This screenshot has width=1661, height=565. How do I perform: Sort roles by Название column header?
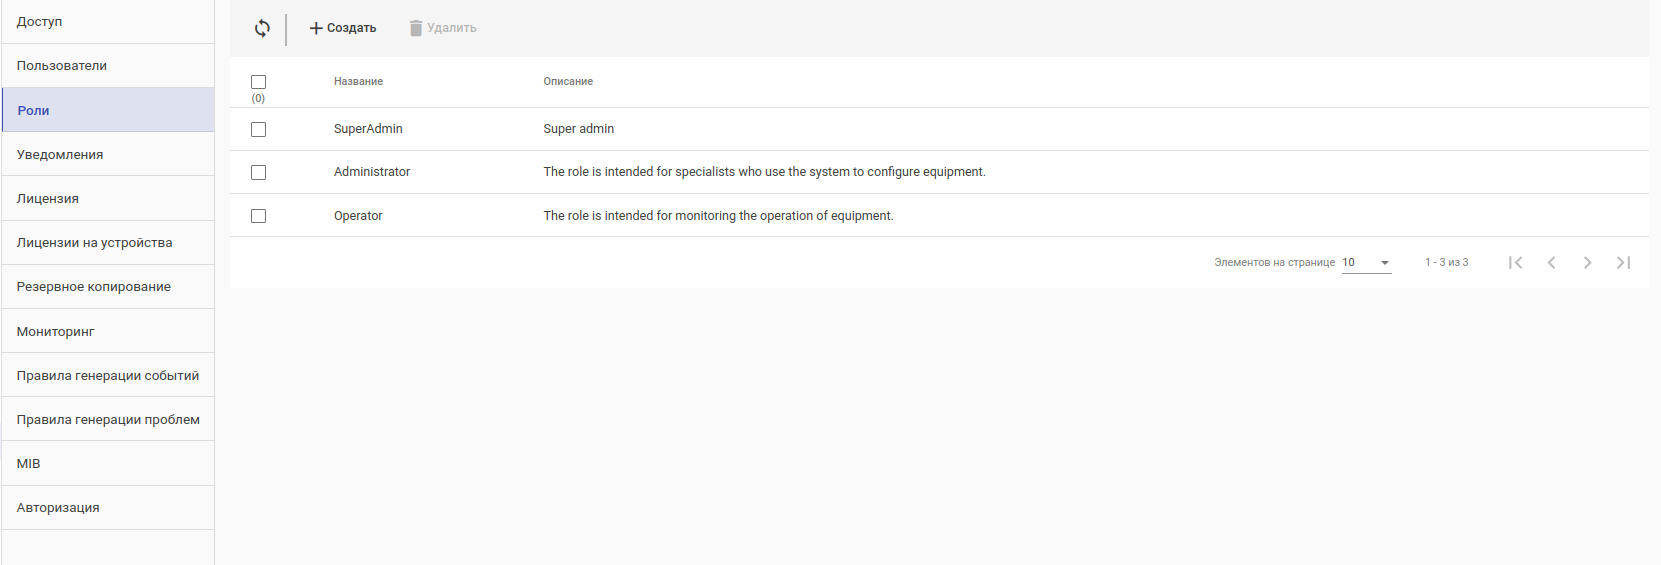pyautogui.click(x=358, y=82)
